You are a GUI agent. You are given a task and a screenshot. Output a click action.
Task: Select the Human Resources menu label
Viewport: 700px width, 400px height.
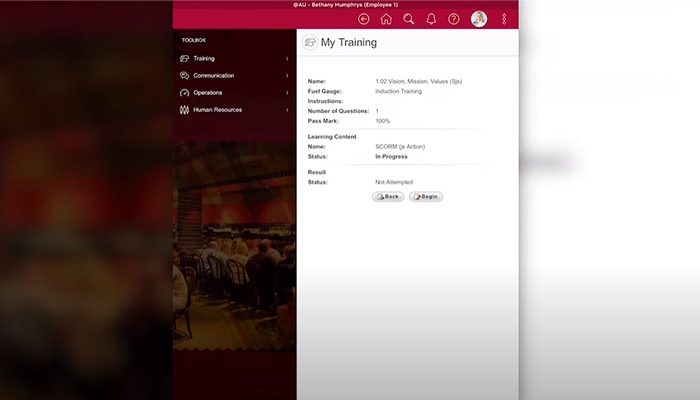(217, 110)
